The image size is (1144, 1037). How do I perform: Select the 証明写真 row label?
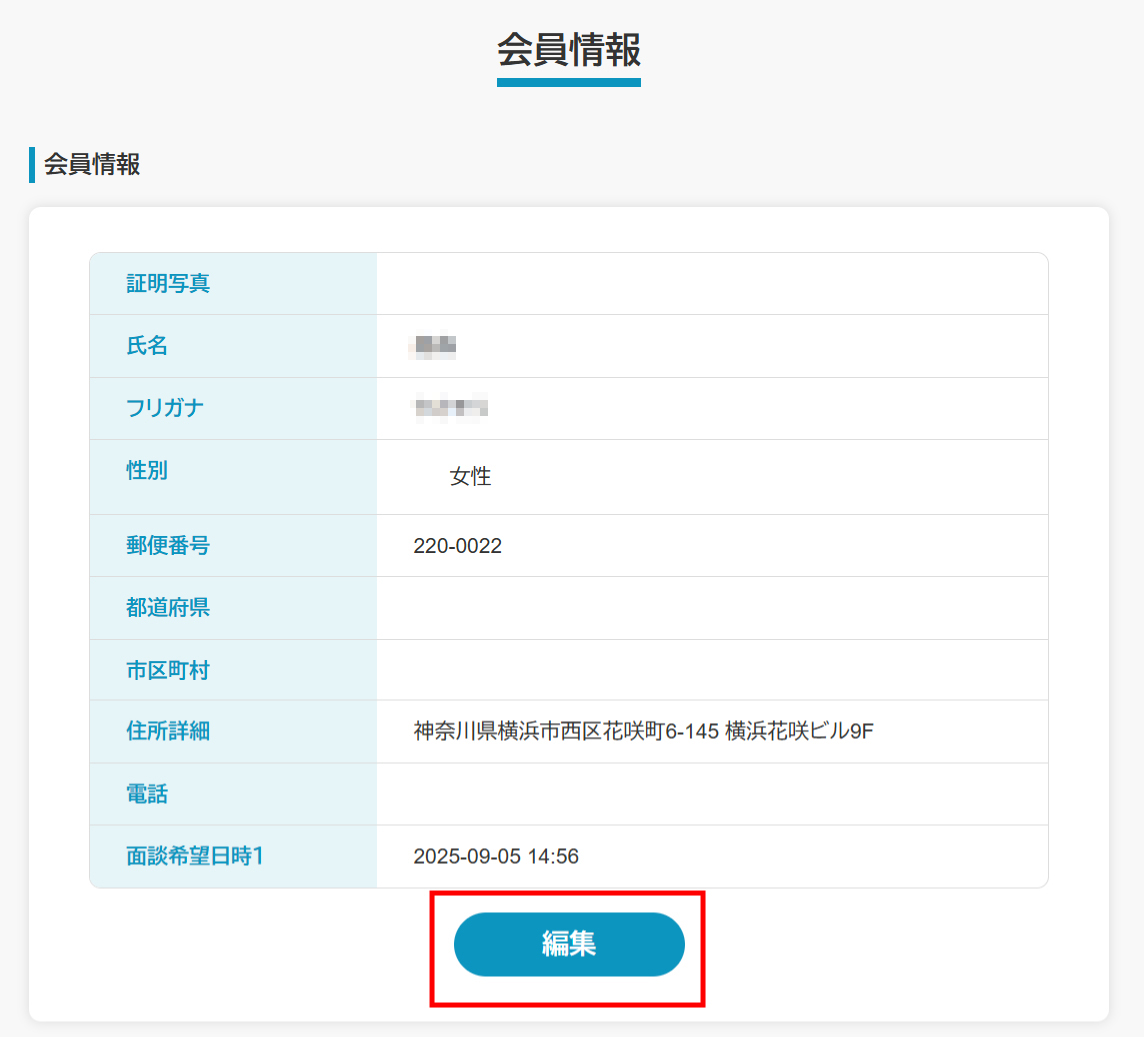(x=168, y=284)
